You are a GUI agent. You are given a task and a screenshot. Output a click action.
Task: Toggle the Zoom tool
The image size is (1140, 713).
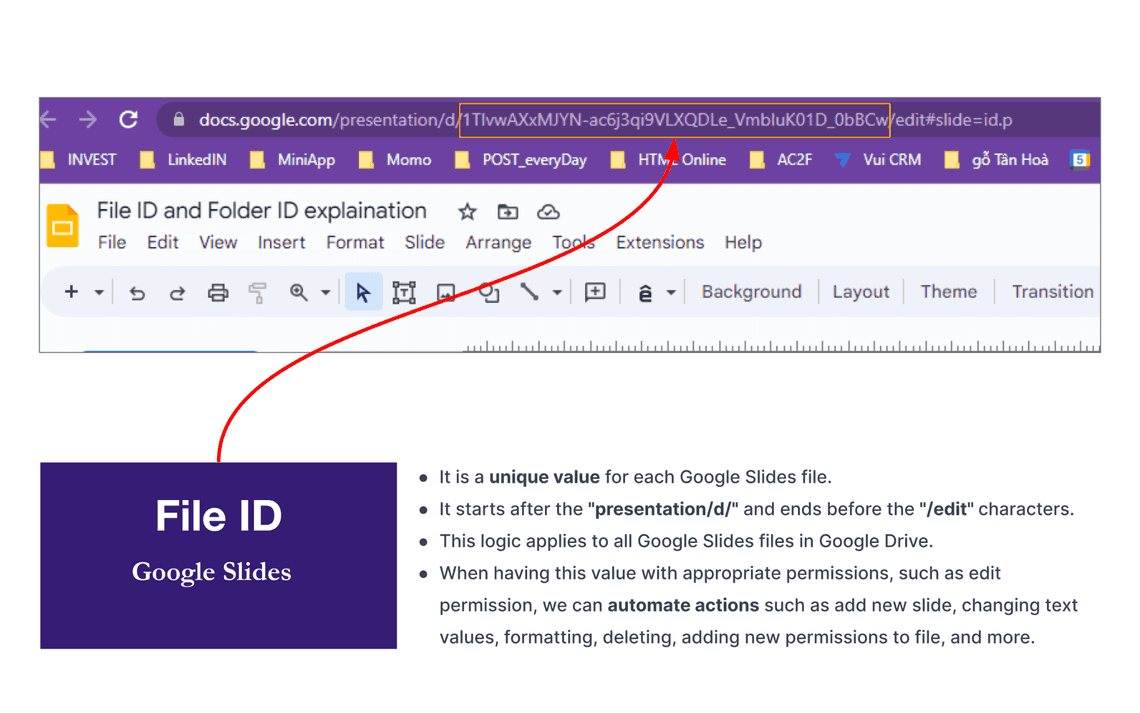click(296, 291)
